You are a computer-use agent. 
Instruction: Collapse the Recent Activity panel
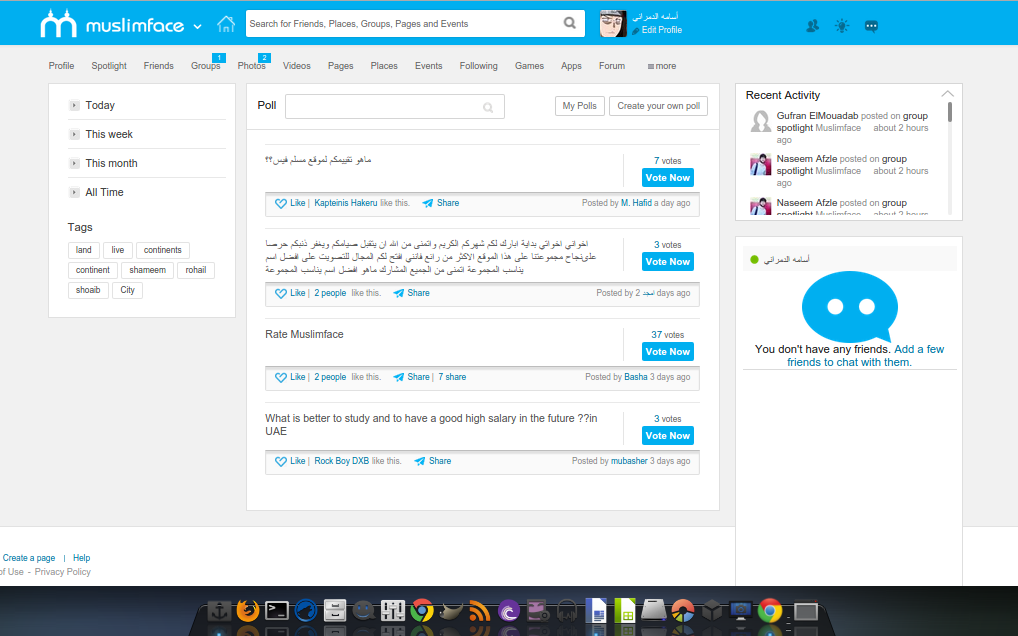pyautogui.click(x=948, y=94)
